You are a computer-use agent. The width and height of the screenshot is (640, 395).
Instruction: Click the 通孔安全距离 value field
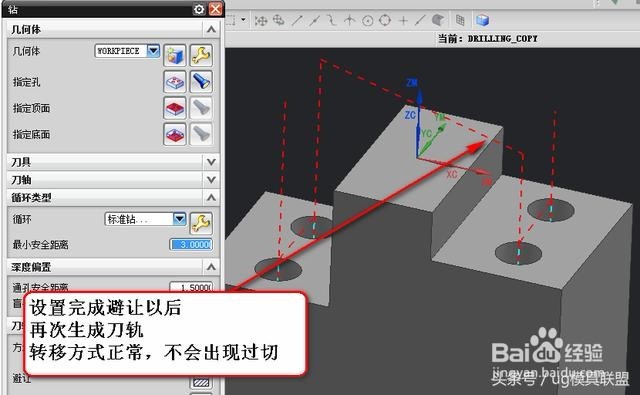click(x=191, y=286)
